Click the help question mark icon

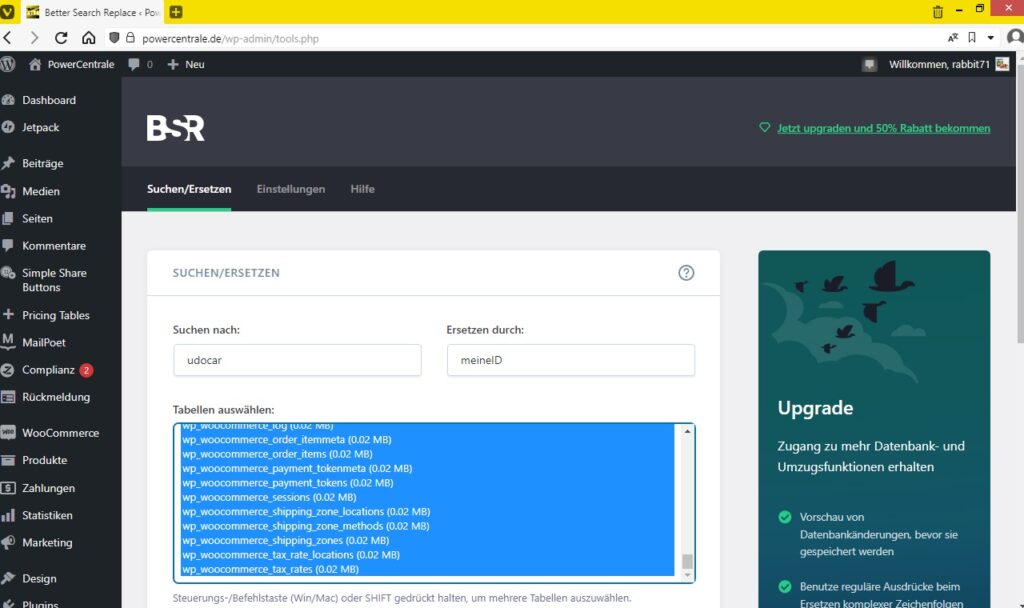[x=686, y=273]
